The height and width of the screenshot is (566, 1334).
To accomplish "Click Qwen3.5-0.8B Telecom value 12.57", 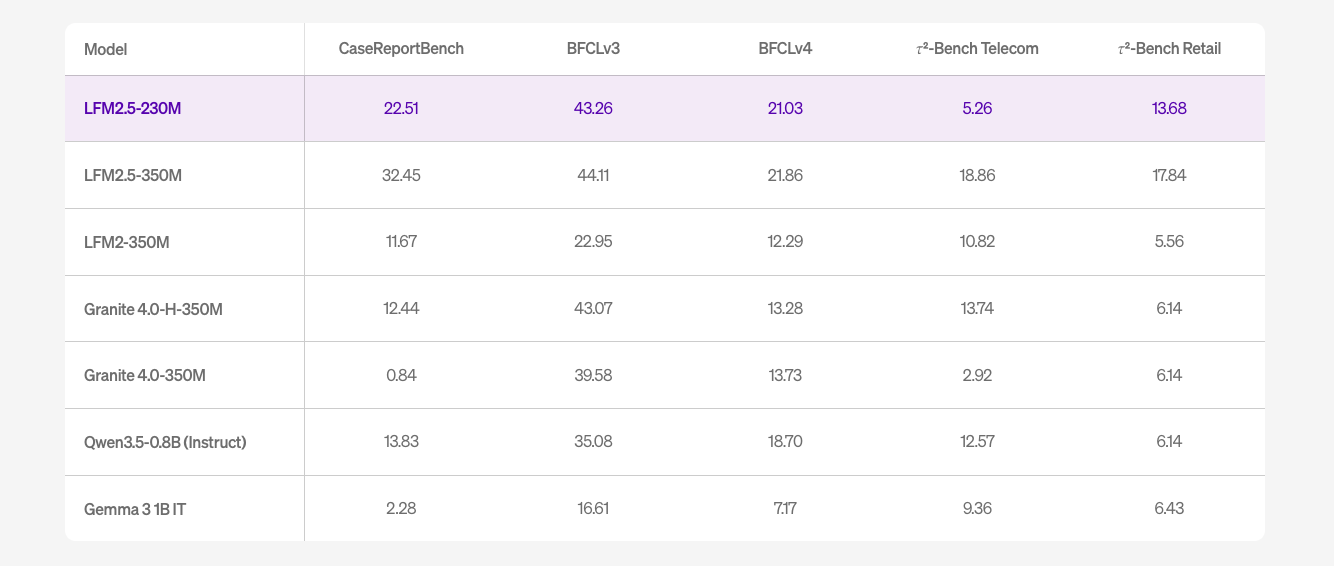I will tap(977, 442).
